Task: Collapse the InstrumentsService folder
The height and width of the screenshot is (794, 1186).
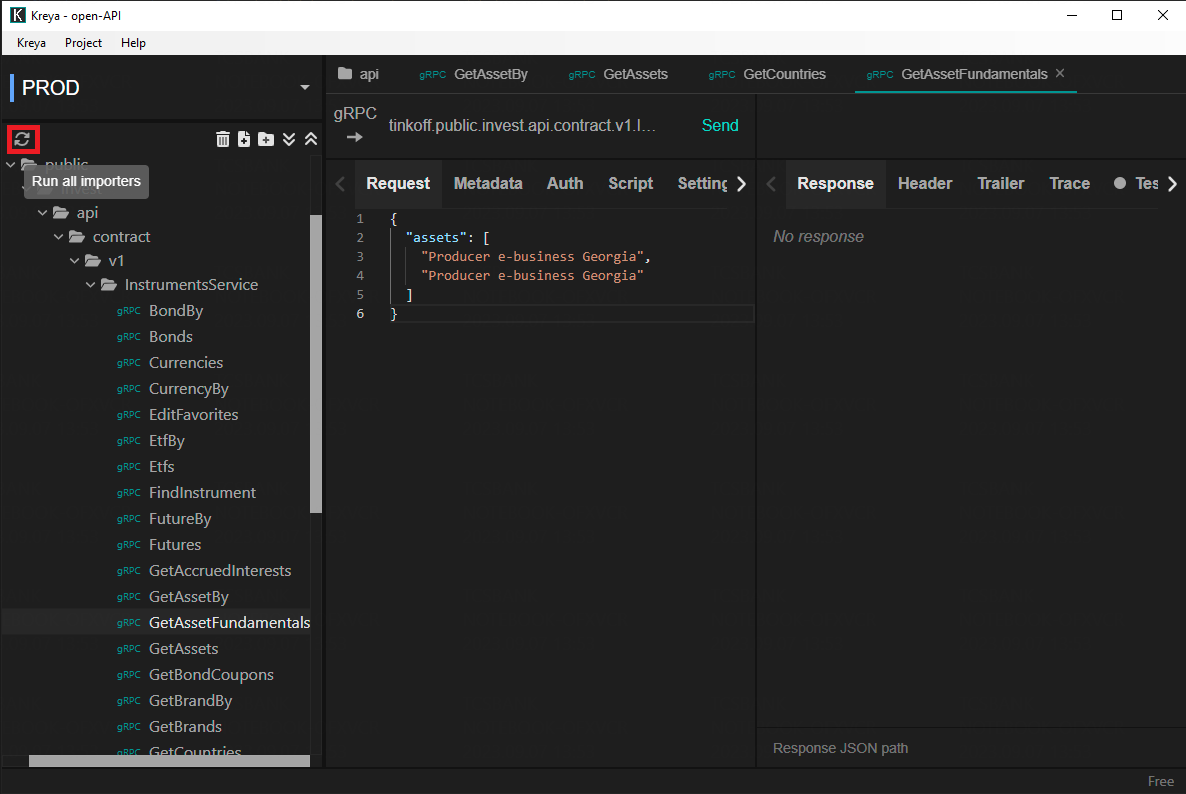Action: click(x=92, y=285)
